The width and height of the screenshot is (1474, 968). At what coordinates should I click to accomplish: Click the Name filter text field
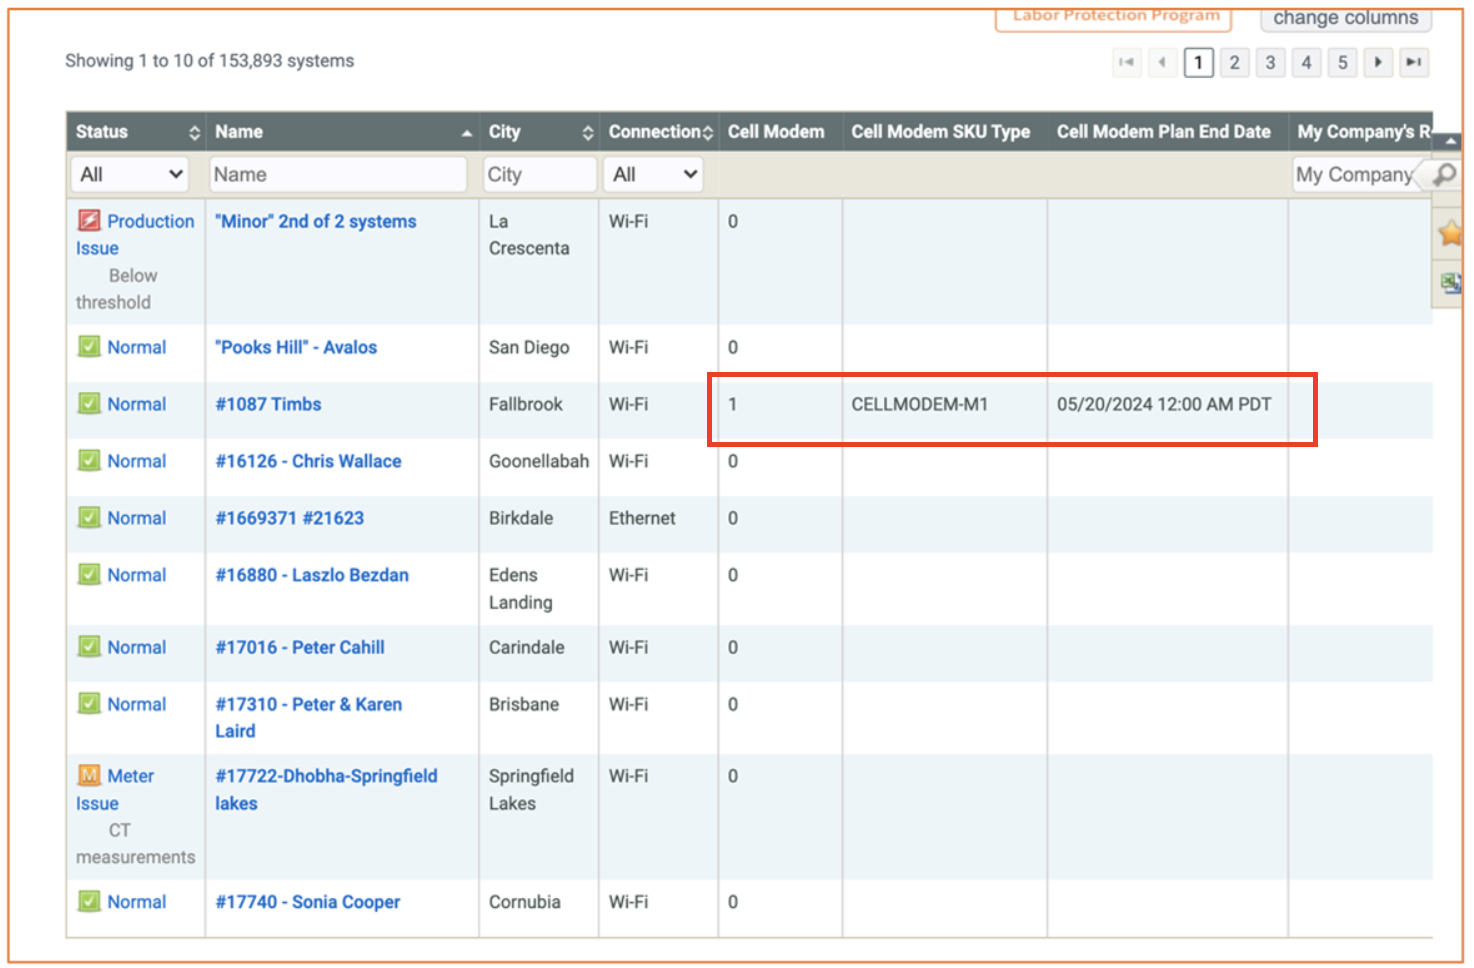[x=338, y=175]
